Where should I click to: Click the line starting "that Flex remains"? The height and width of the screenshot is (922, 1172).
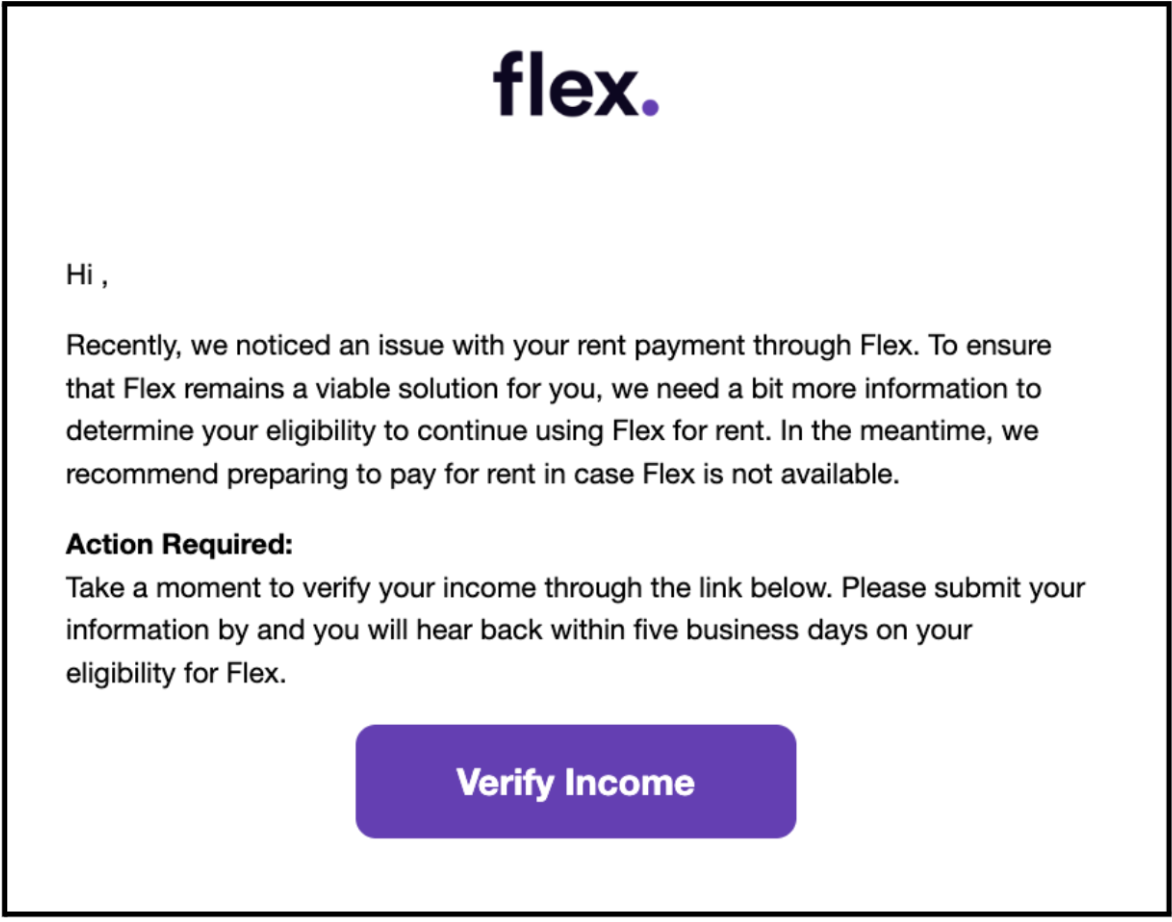click(553, 389)
